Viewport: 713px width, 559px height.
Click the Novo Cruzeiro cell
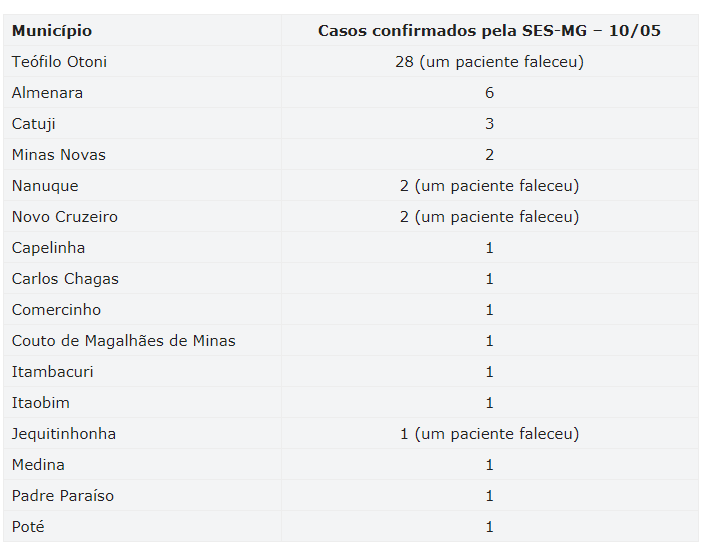tap(65, 217)
